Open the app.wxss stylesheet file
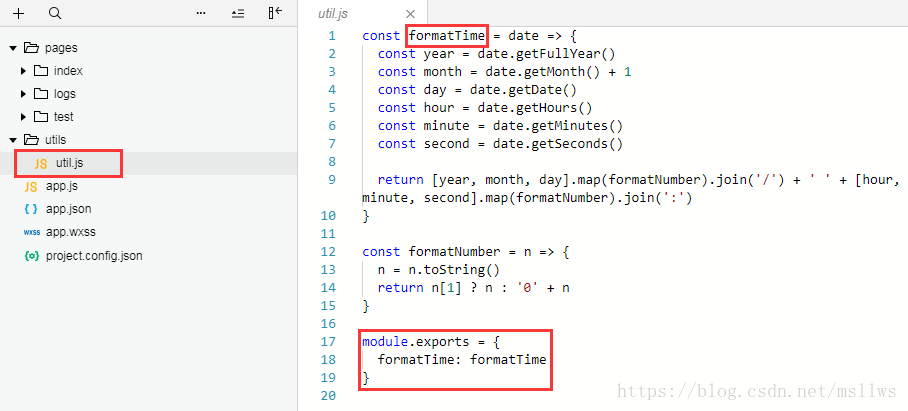 point(69,232)
